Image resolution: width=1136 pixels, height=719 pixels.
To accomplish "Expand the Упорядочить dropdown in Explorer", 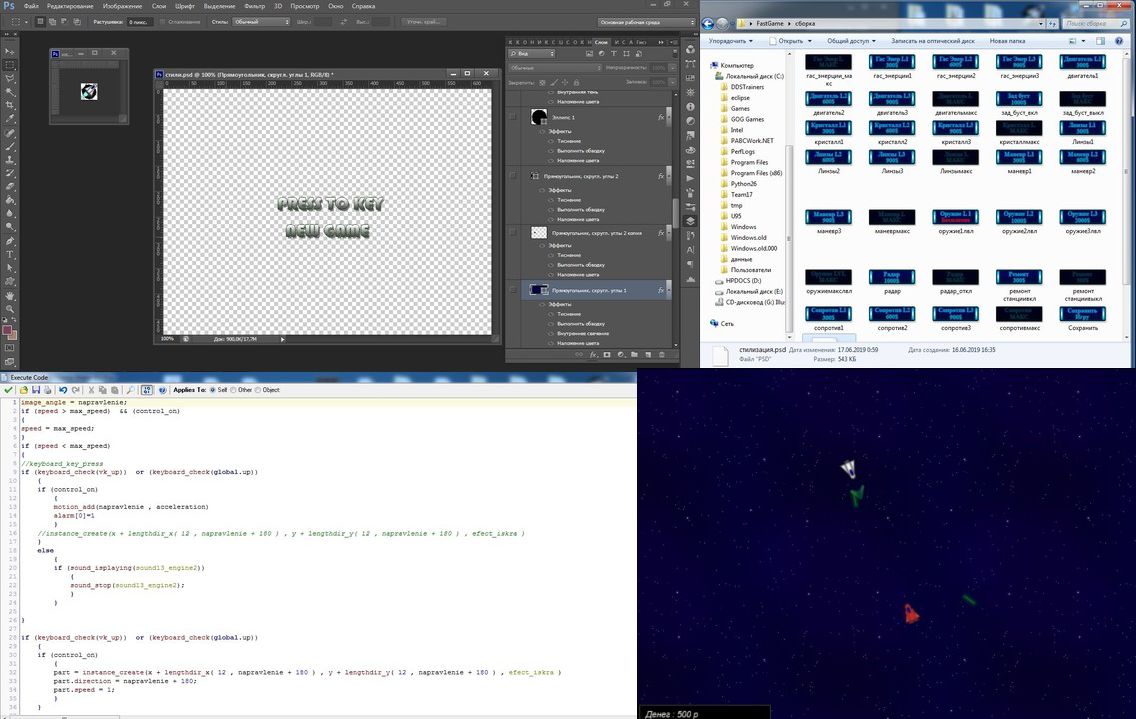I will pos(730,41).
